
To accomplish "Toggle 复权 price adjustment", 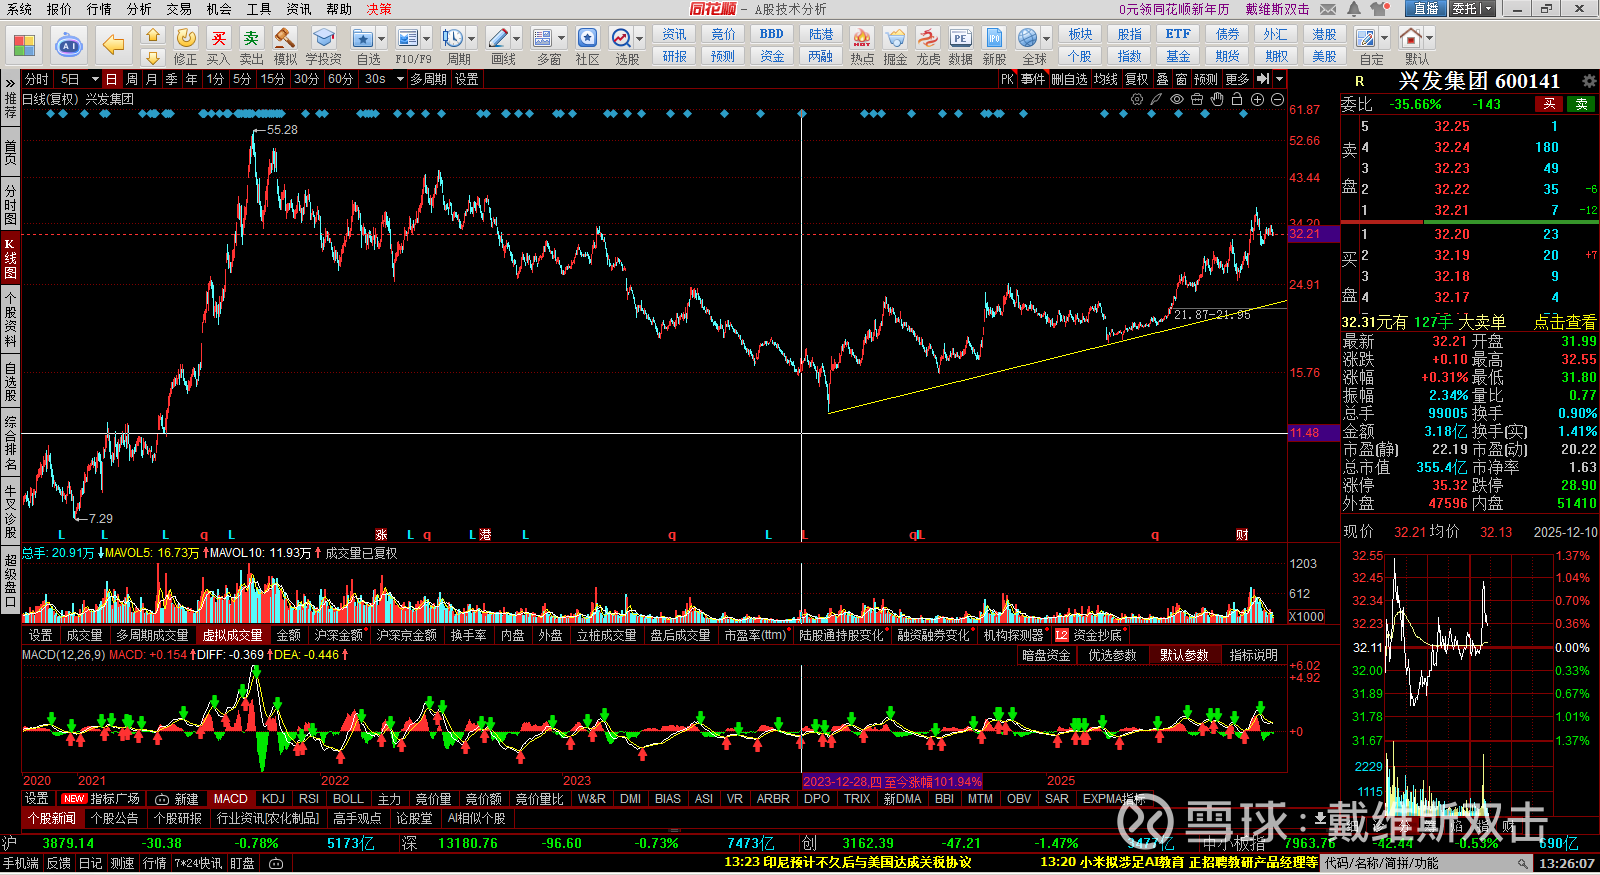I will [1137, 79].
